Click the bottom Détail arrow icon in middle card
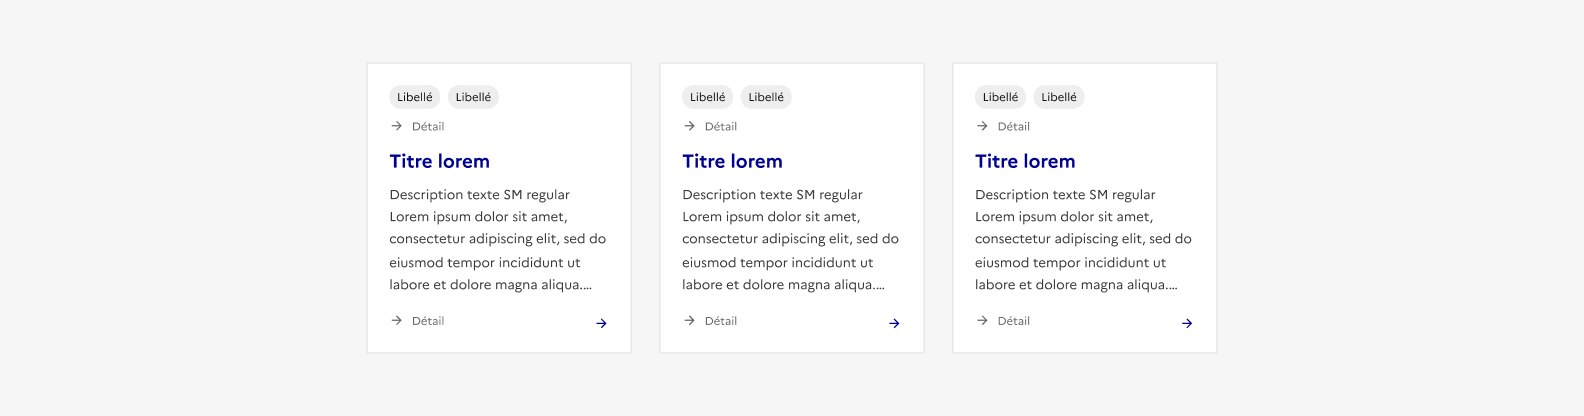1584x416 pixels. tap(689, 321)
